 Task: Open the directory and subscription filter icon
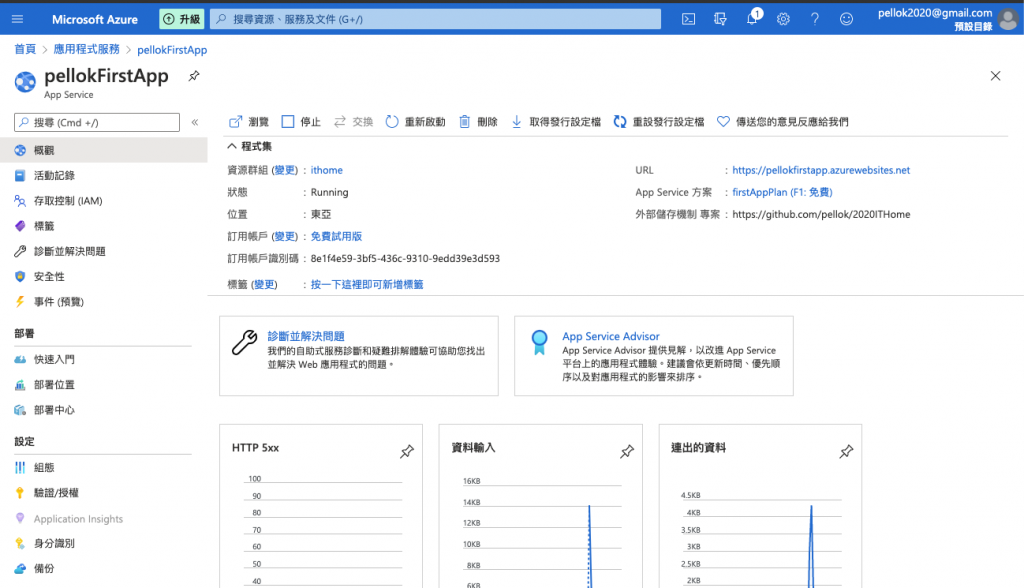(x=720, y=19)
